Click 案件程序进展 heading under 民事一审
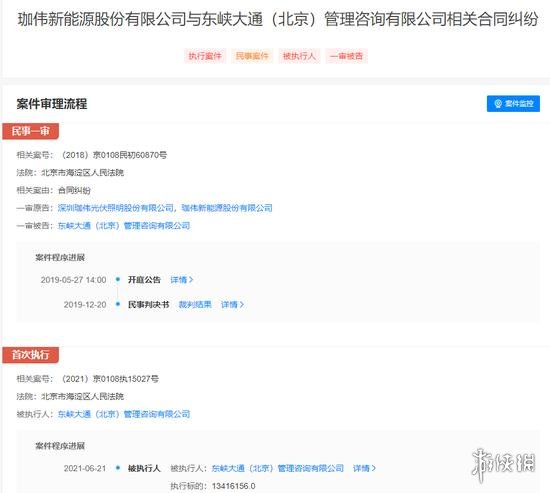550x493 pixels. (60, 257)
